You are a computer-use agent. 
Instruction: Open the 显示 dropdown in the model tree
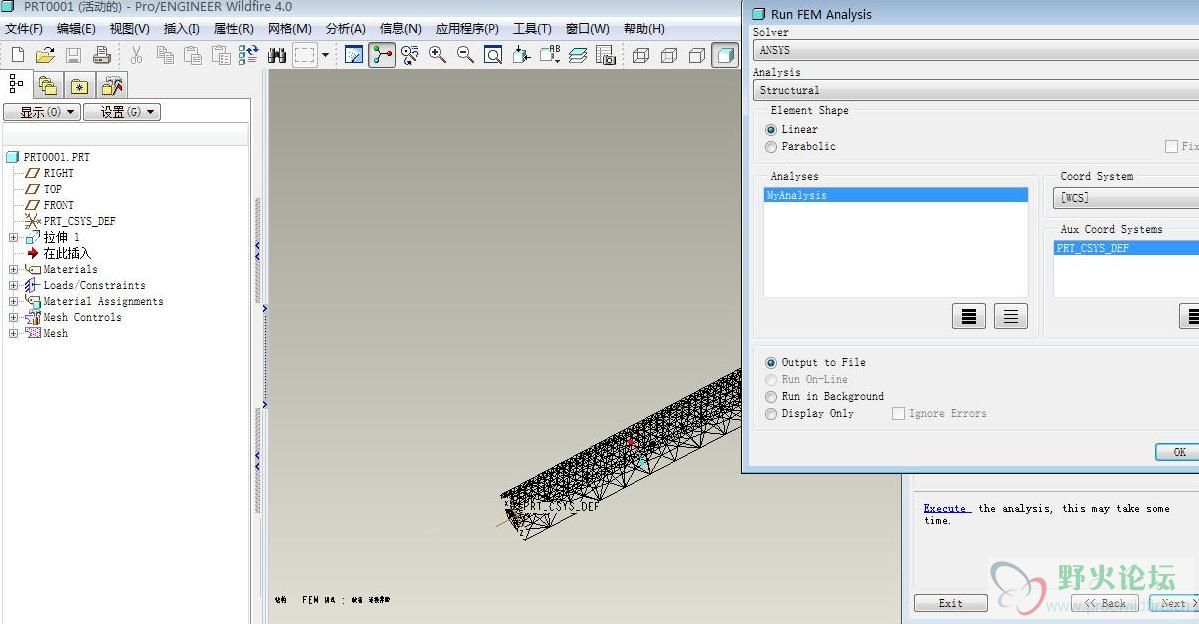(42, 112)
